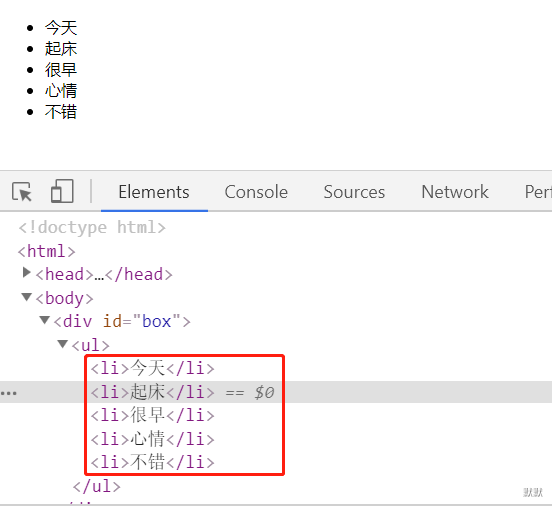Select the <li>心情</li> node
Viewport: 552px width, 506px height.
tap(152, 439)
